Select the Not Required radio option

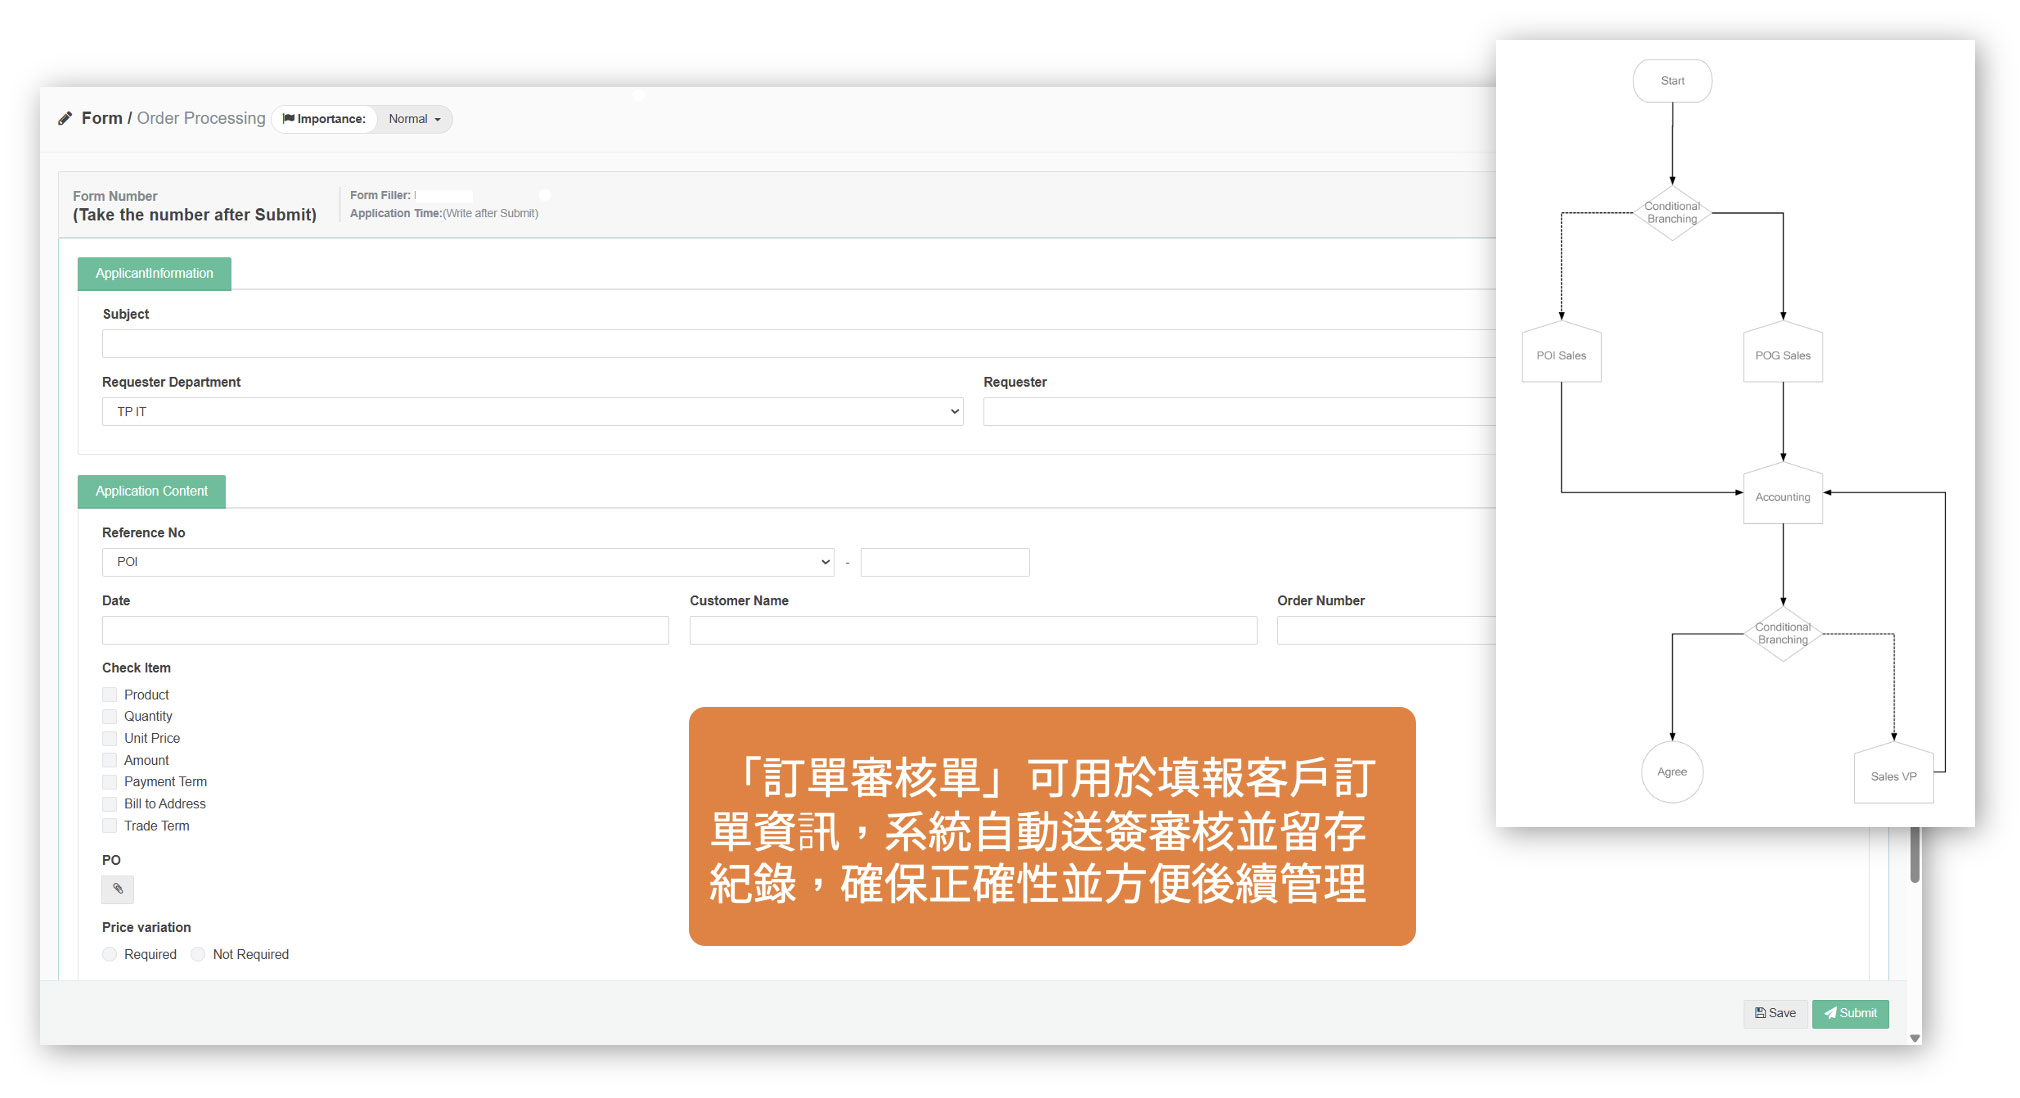[x=198, y=955]
